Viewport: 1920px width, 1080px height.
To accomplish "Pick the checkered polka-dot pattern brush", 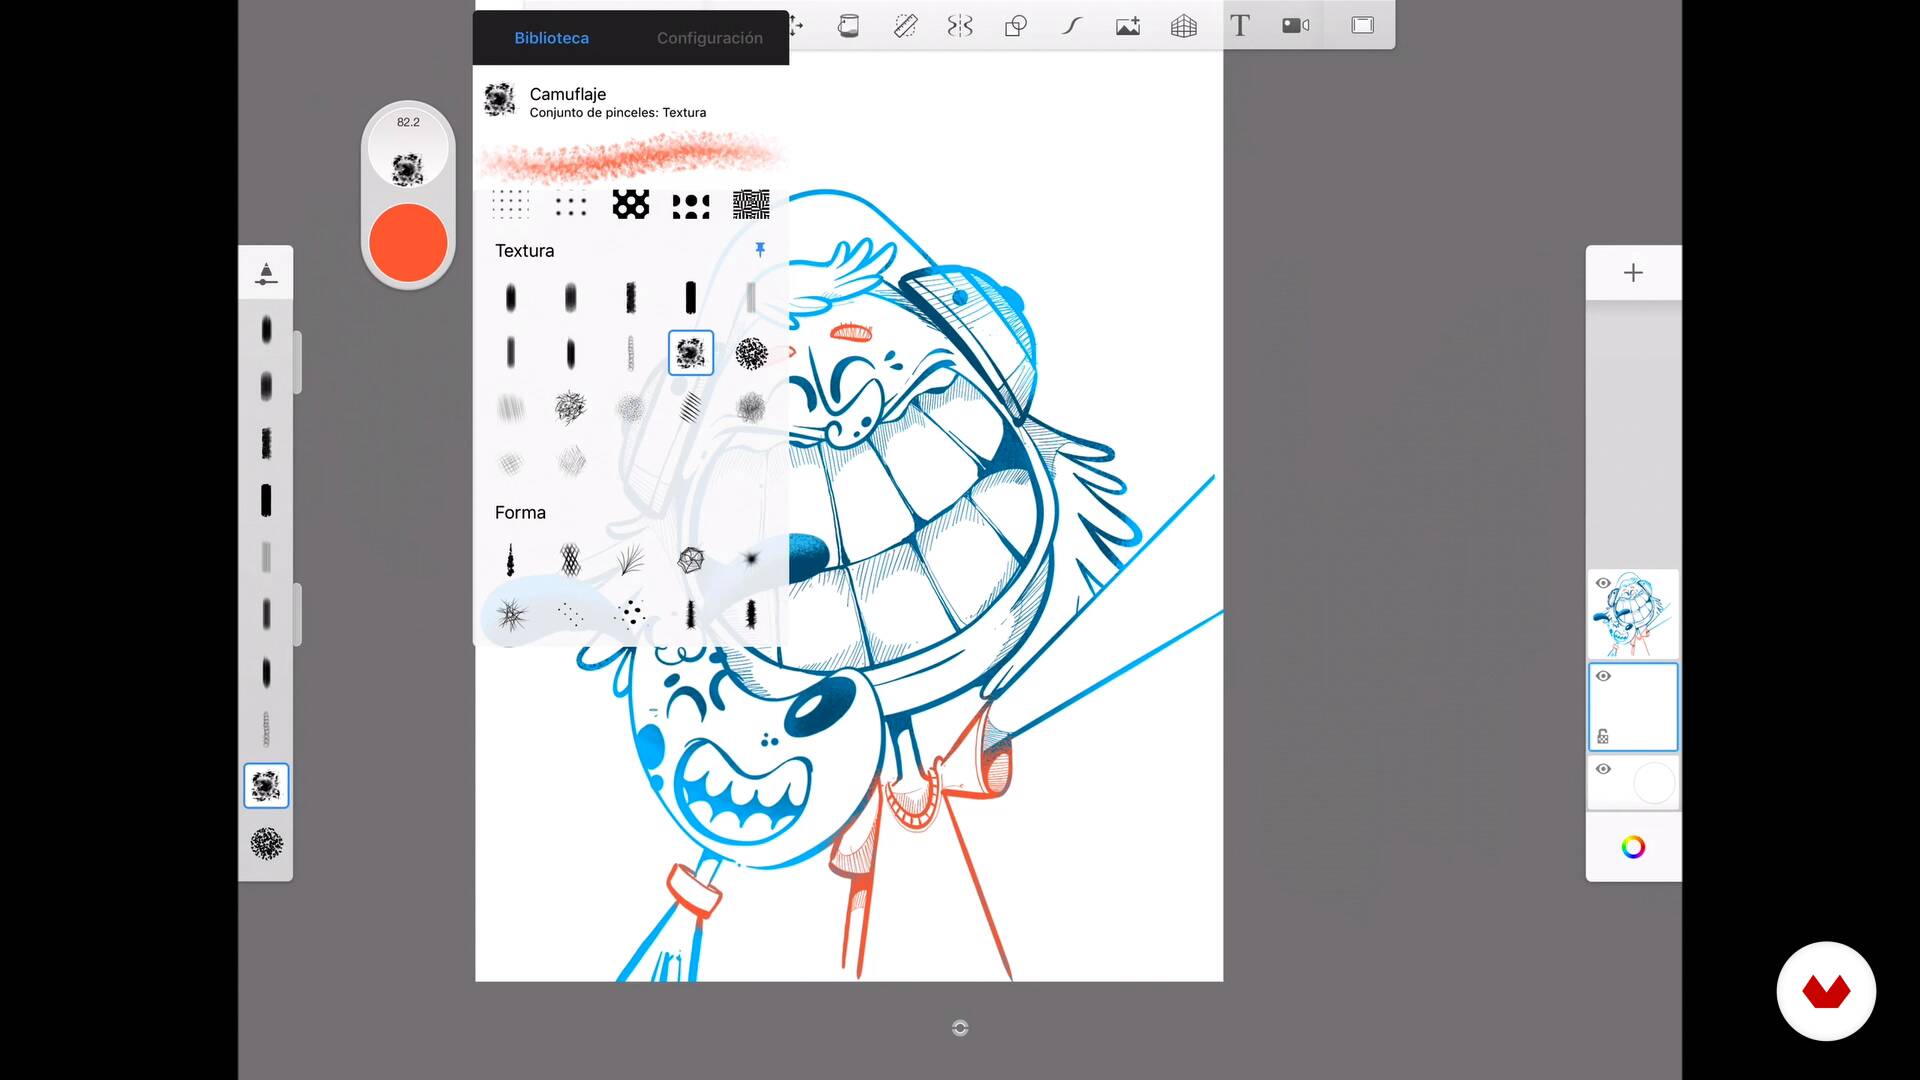I will pyautogui.click(x=630, y=205).
